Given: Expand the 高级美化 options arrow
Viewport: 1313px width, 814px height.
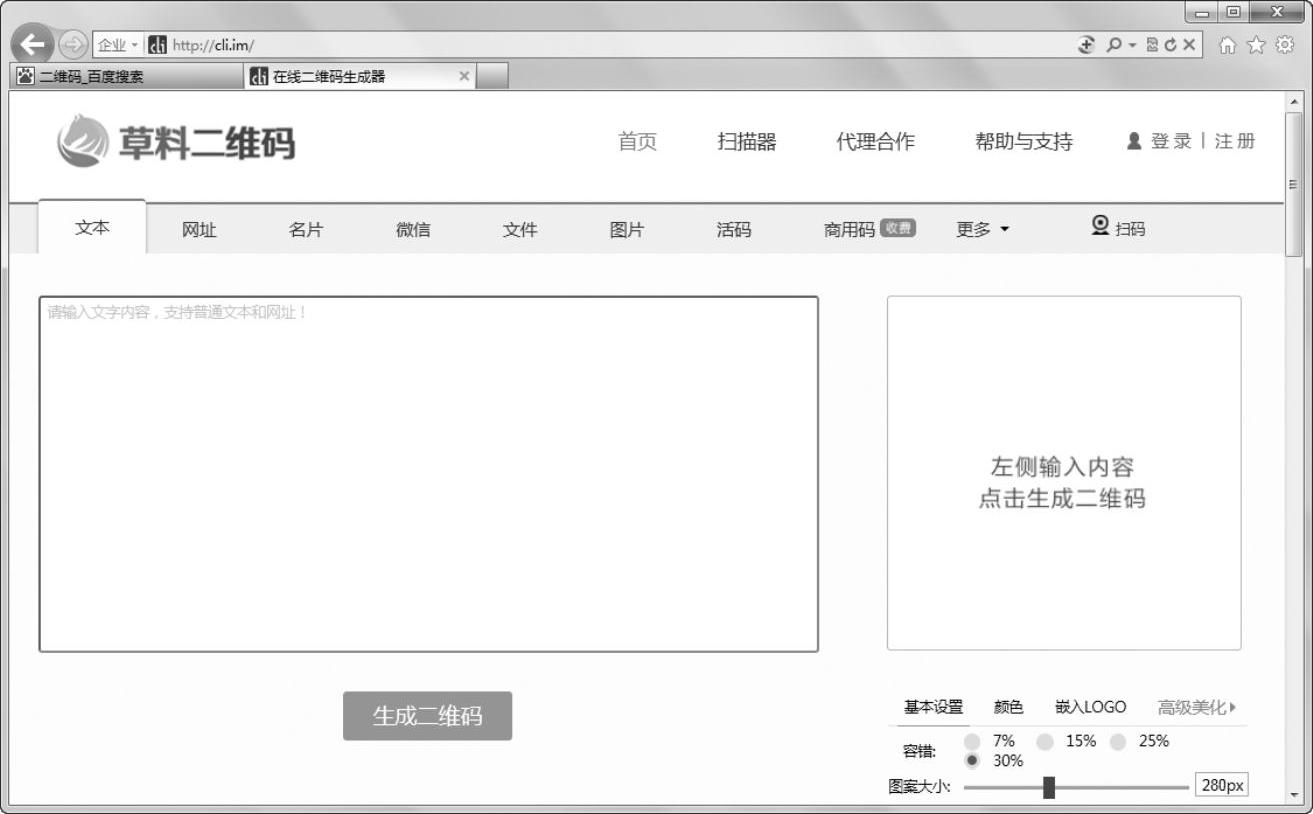Looking at the screenshot, I should [x=1233, y=707].
